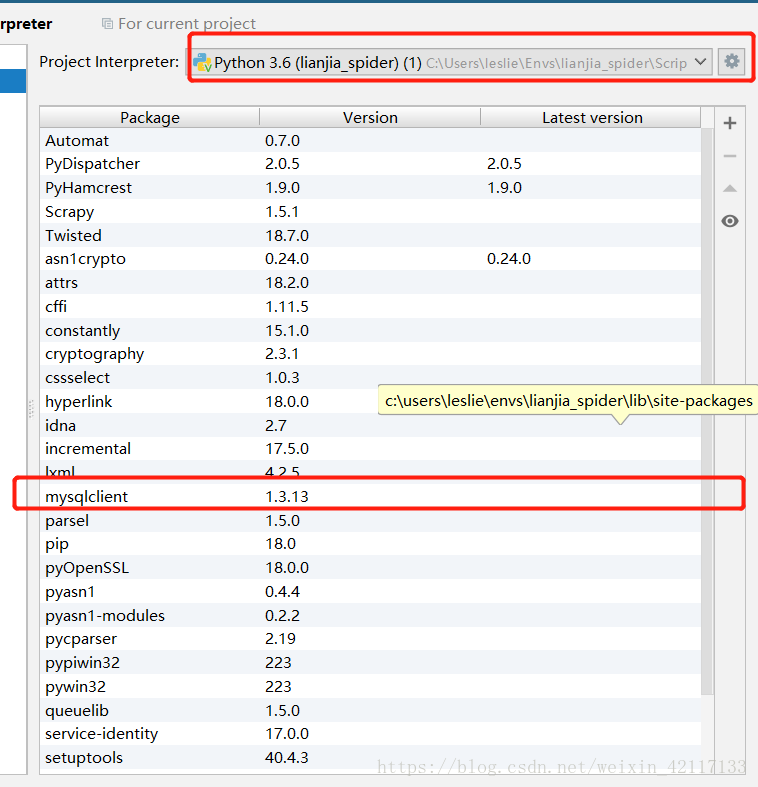
Task: Select the queuelib package row
Action: [370, 711]
